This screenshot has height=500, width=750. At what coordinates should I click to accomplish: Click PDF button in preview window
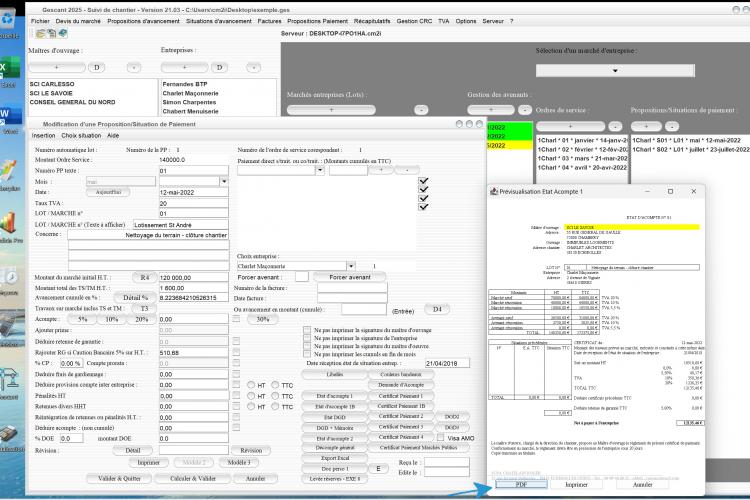point(521,484)
